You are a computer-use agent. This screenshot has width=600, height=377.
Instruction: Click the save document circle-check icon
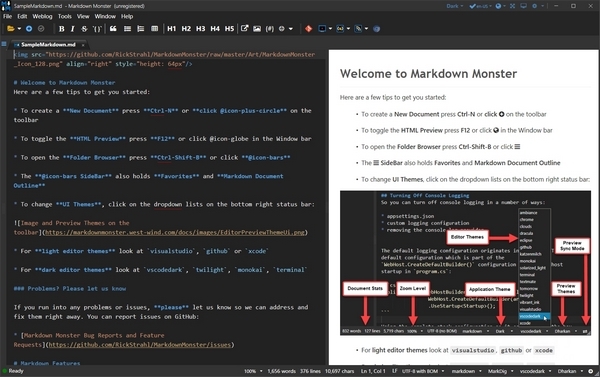point(41,29)
